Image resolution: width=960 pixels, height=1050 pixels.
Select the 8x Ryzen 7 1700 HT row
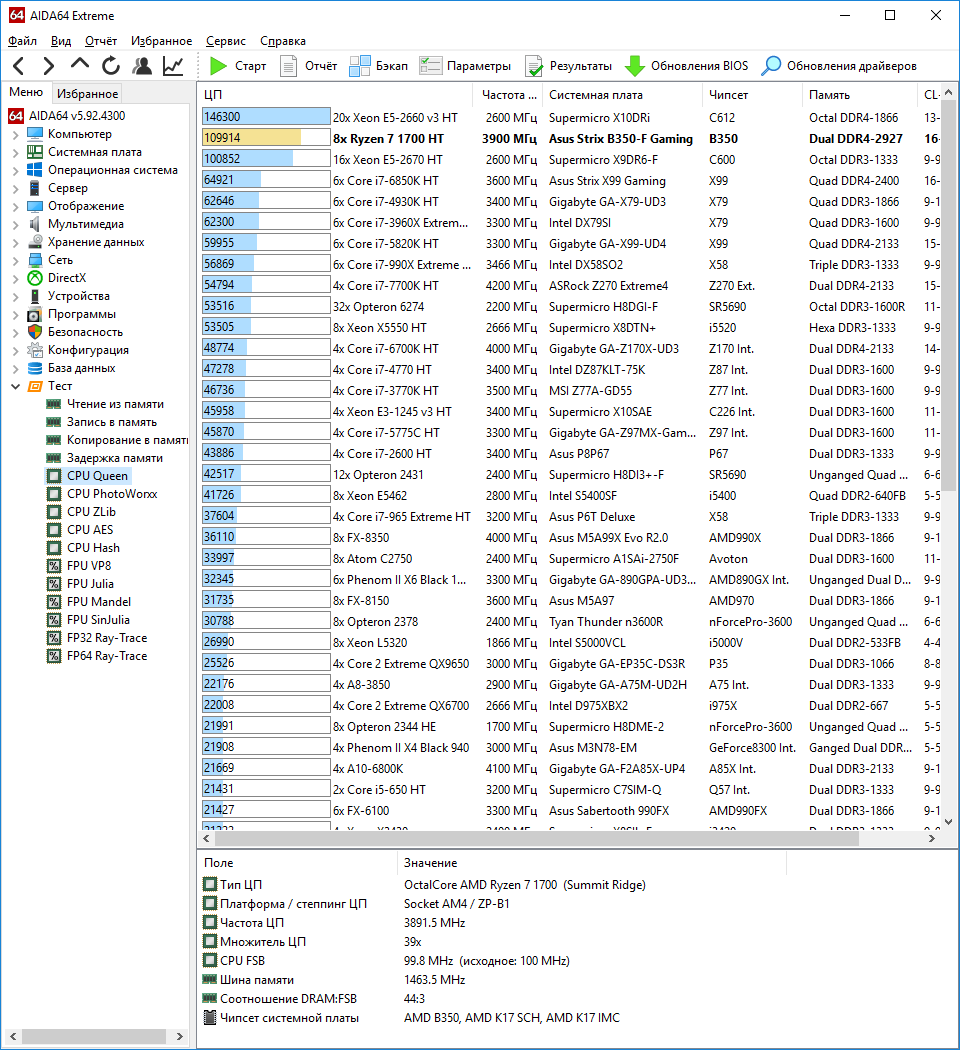(x=569, y=139)
